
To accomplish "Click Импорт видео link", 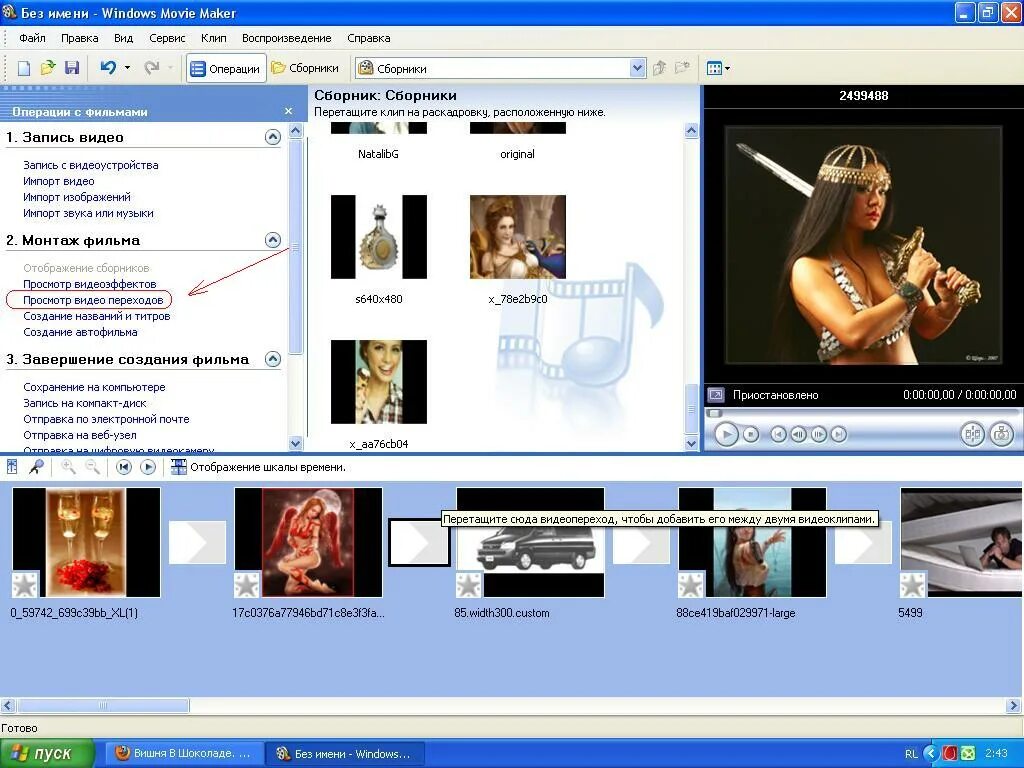I will 59,181.
